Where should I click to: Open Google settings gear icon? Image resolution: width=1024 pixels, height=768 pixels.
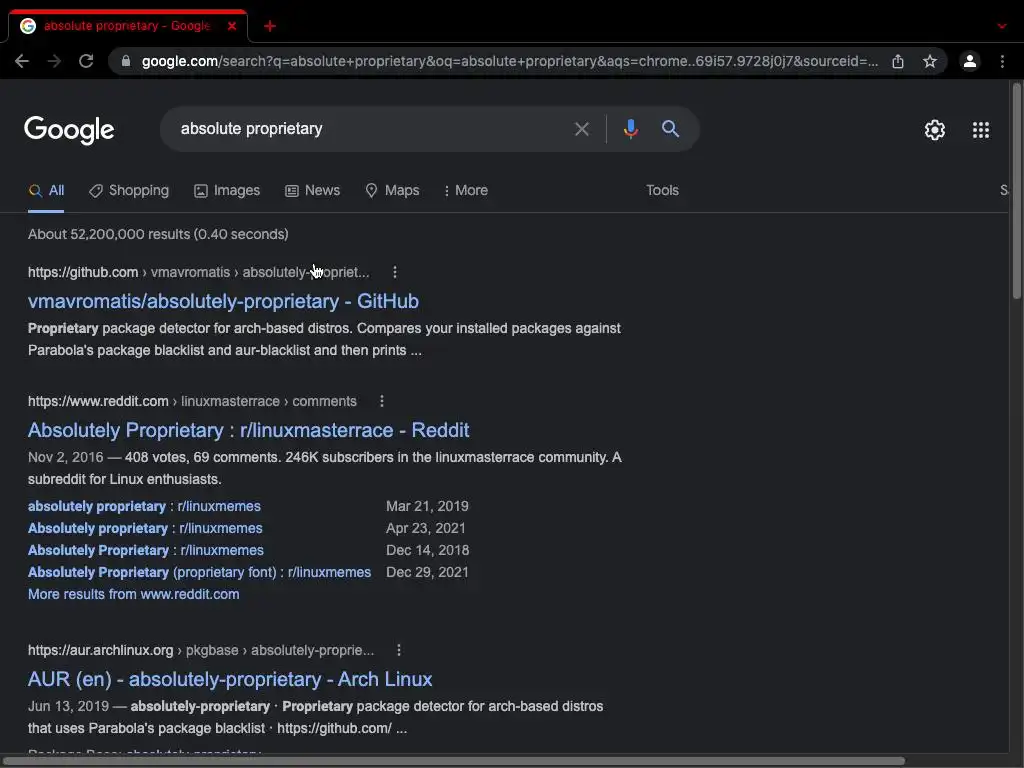click(935, 130)
